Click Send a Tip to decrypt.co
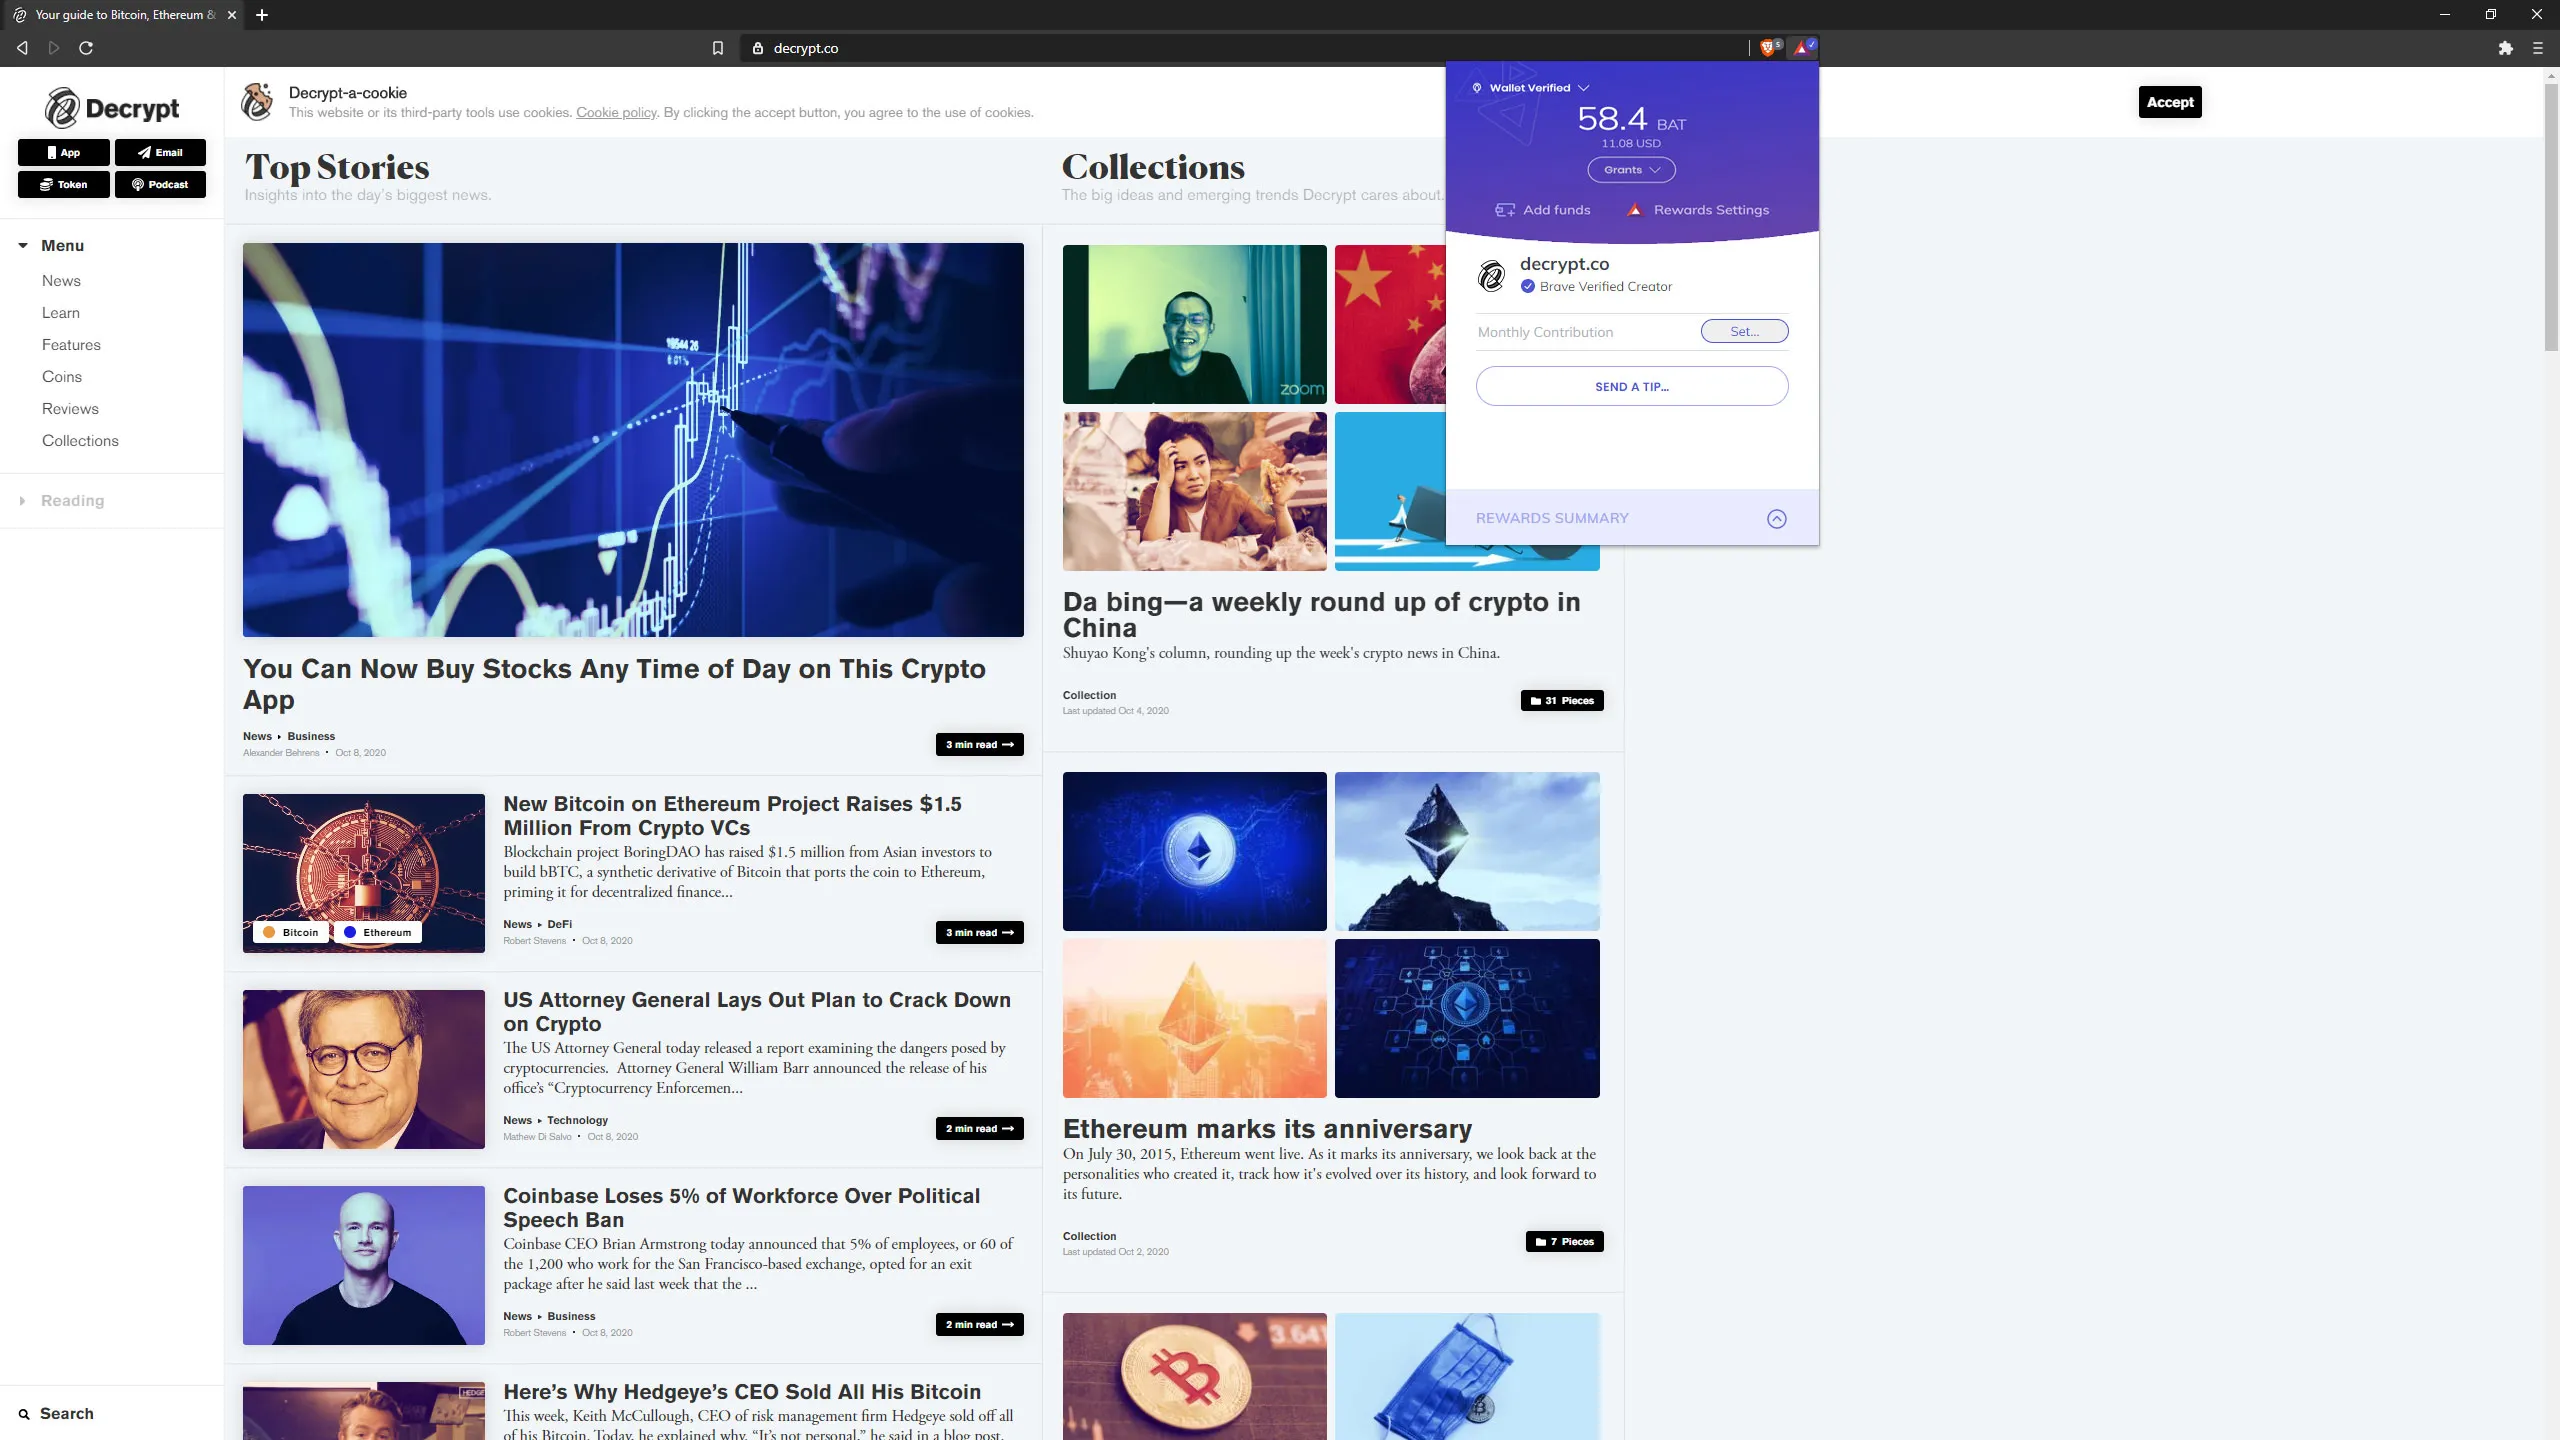Image resolution: width=2560 pixels, height=1440 pixels. [1630, 386]
